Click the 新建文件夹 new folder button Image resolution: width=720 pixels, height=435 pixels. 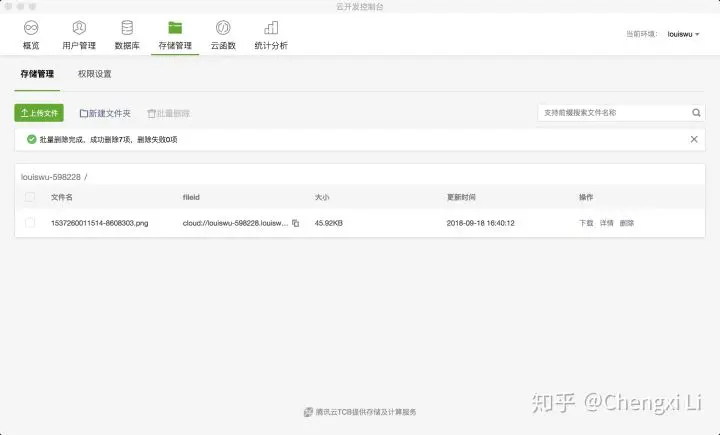click(105, 113)
